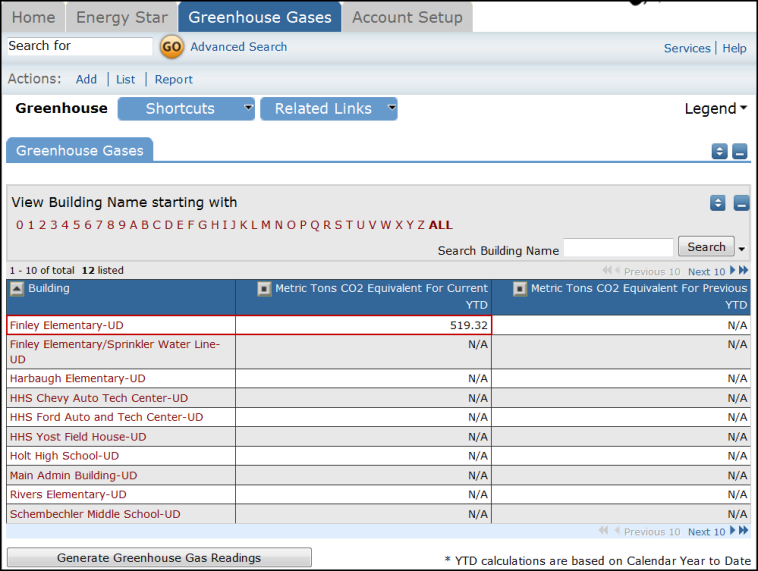758x571 pixels.
Task: Sort by Building column sort icon
Action: (17, 289)
